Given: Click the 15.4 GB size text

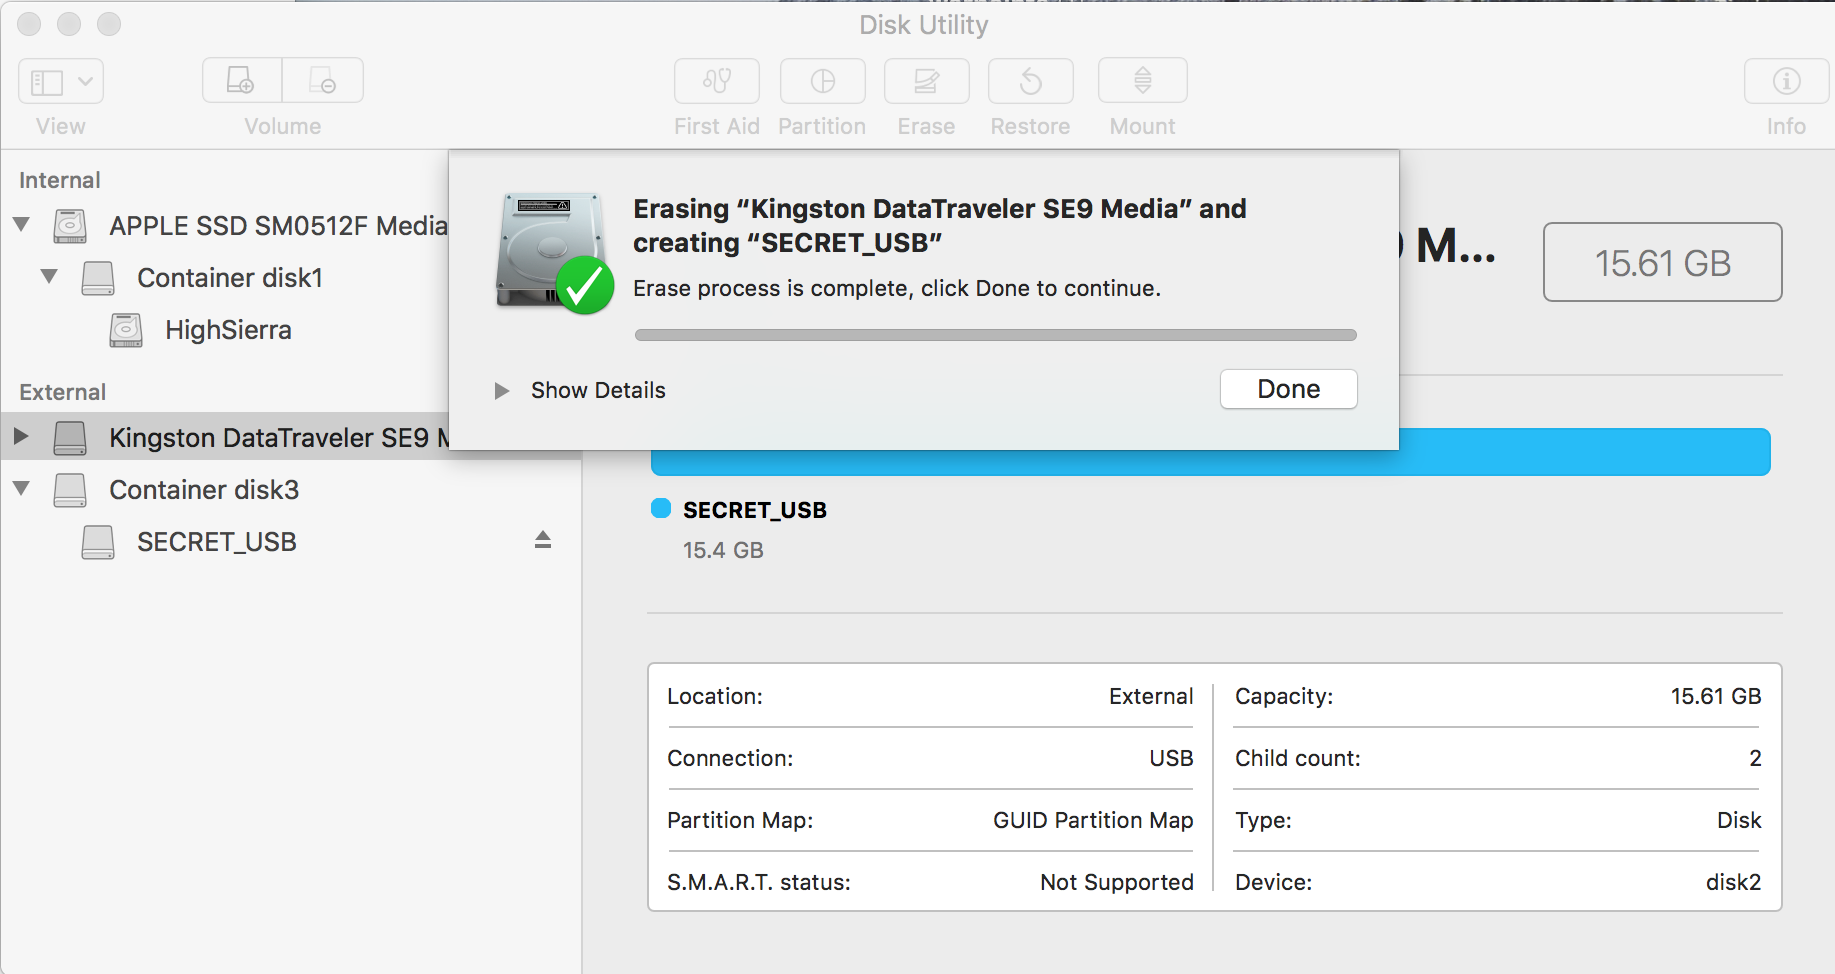Looking at the screenshot, I should tap(723, 550).
